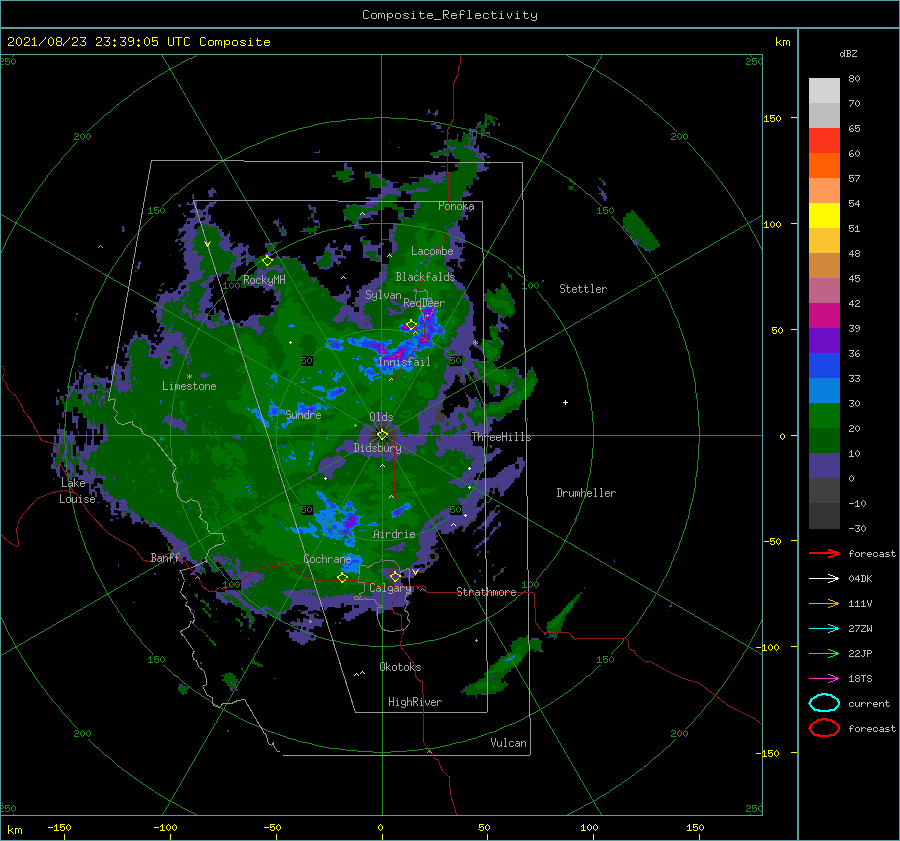Click the Sundre city label
This screenshot has width=900, height=841.
303,414
